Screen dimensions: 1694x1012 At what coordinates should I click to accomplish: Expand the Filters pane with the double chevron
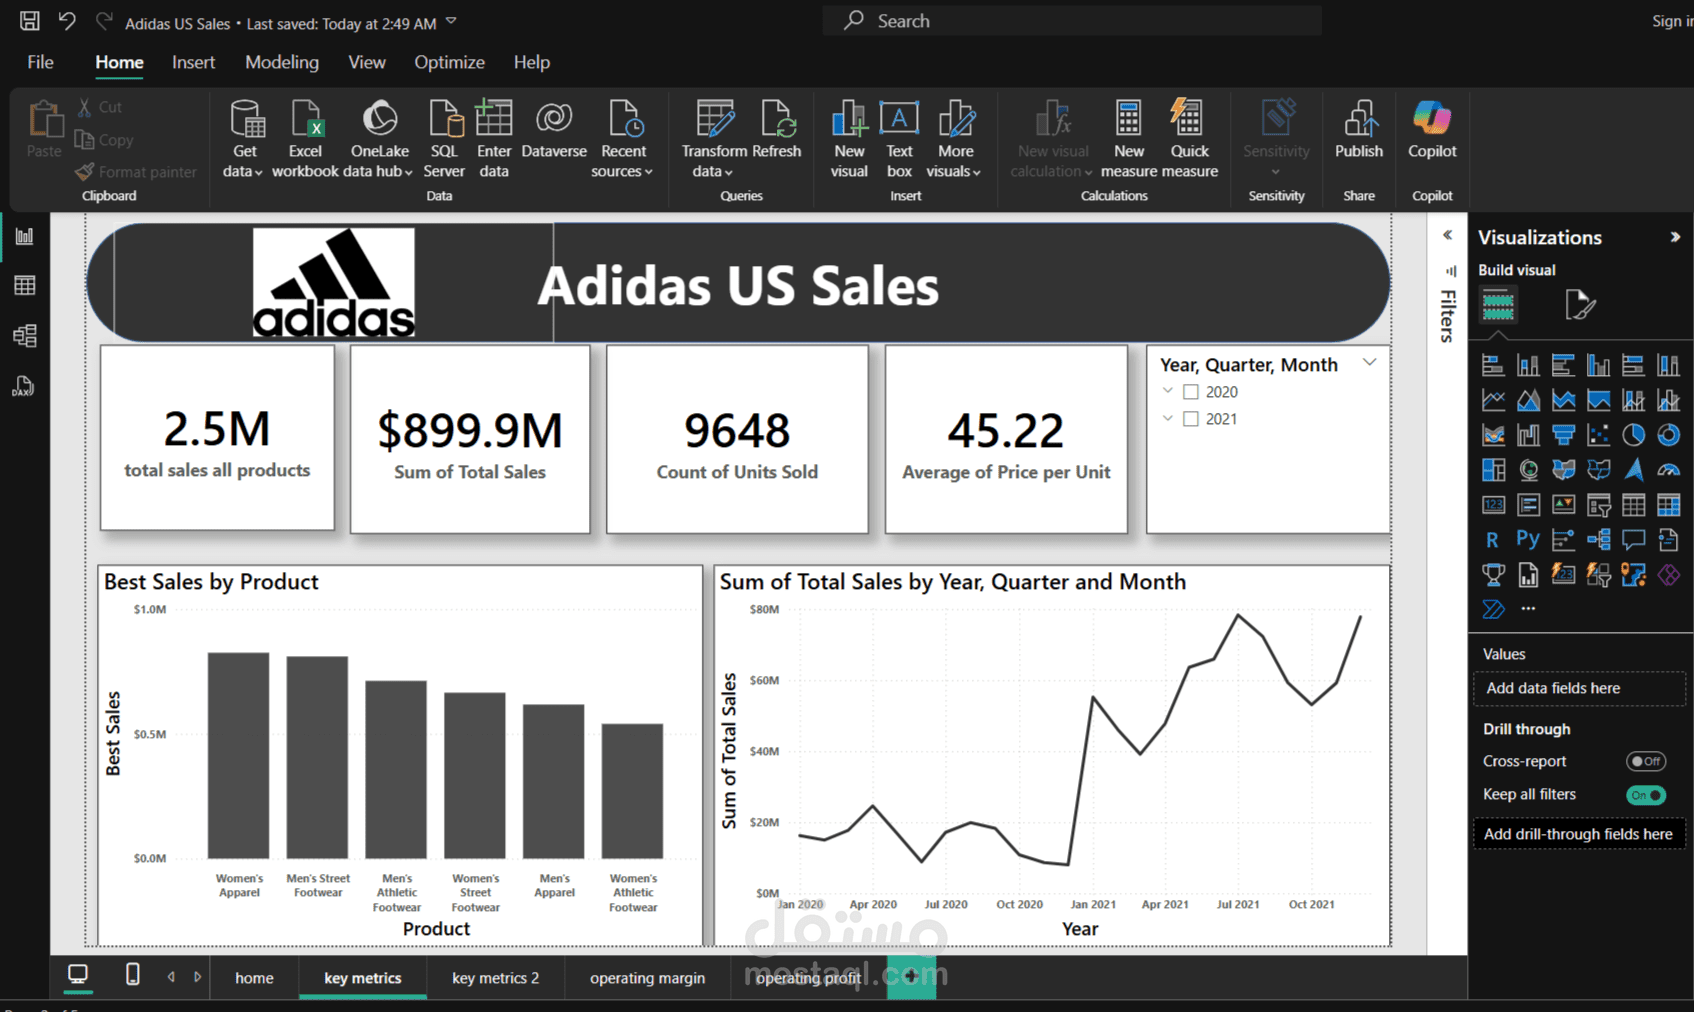[1447, 235]
